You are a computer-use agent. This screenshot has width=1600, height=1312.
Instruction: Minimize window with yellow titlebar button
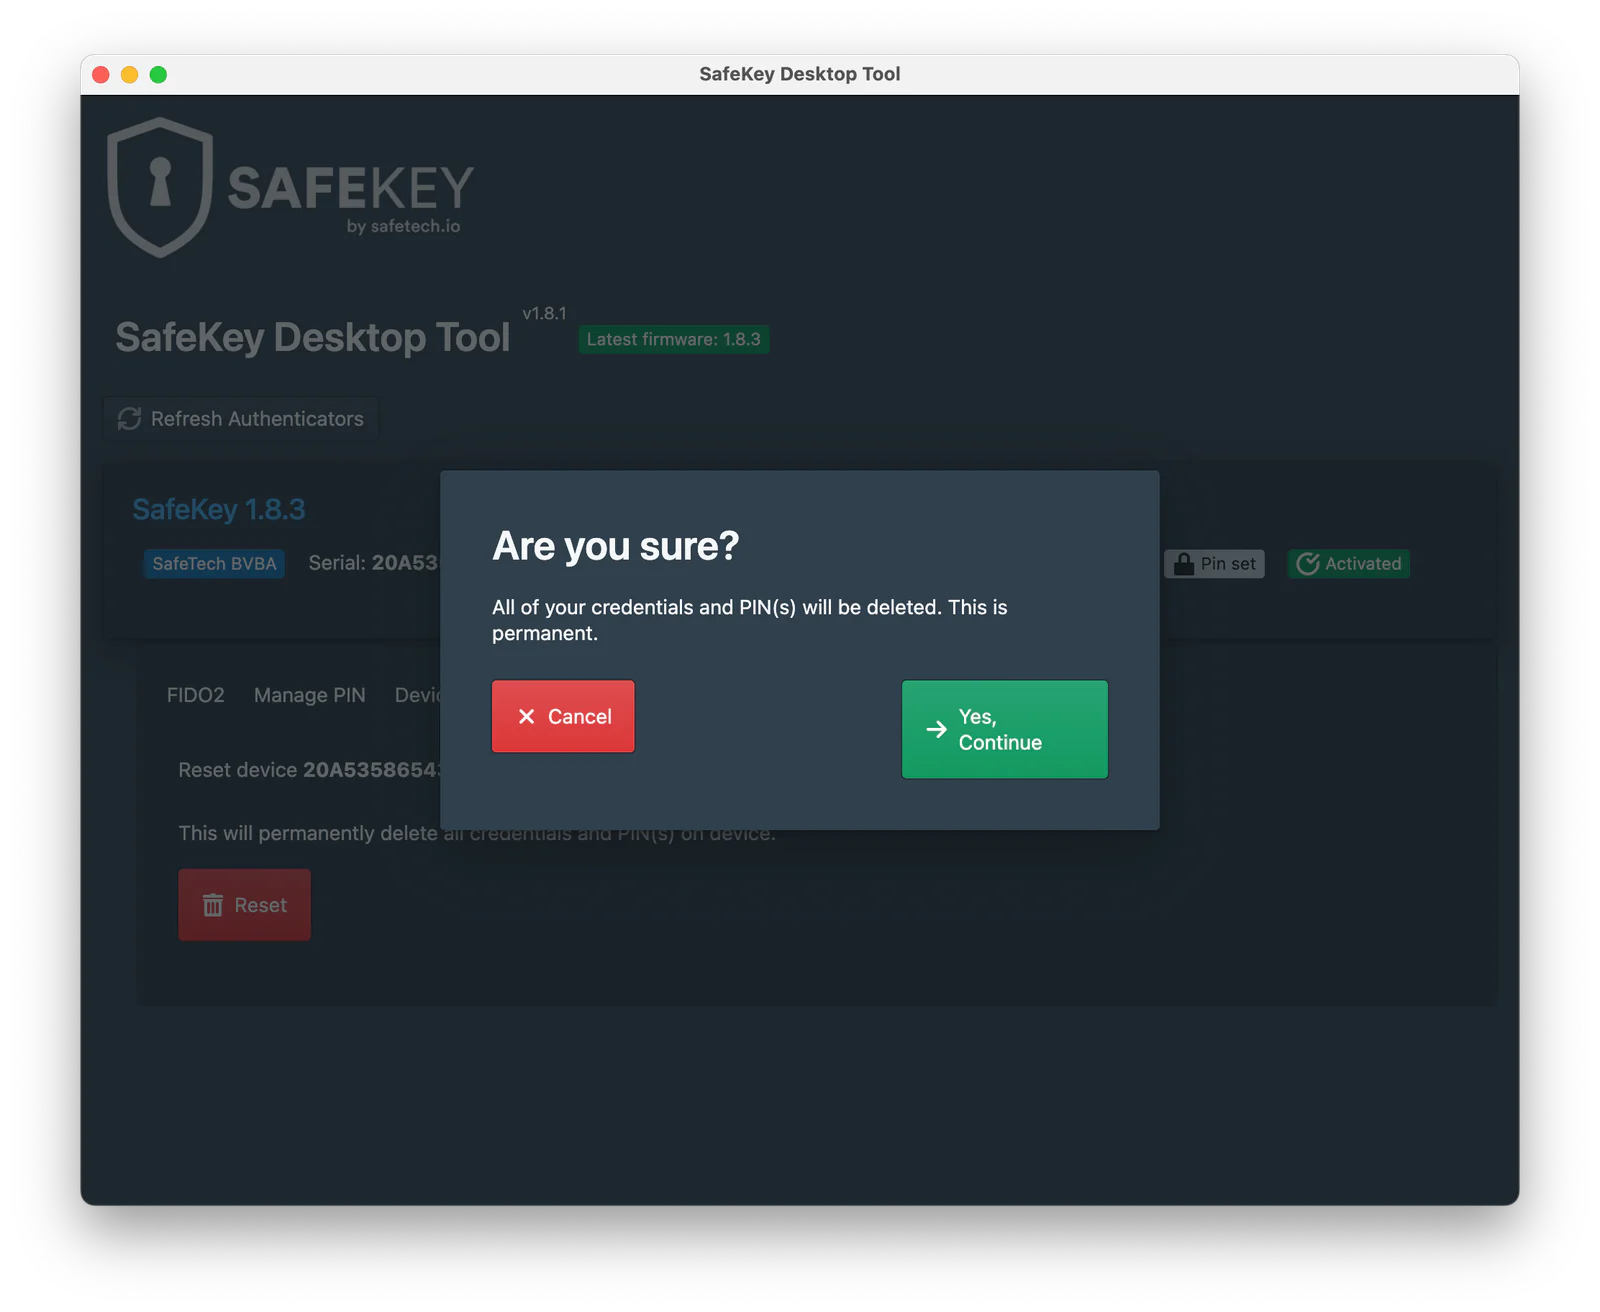tap(130, 74)
